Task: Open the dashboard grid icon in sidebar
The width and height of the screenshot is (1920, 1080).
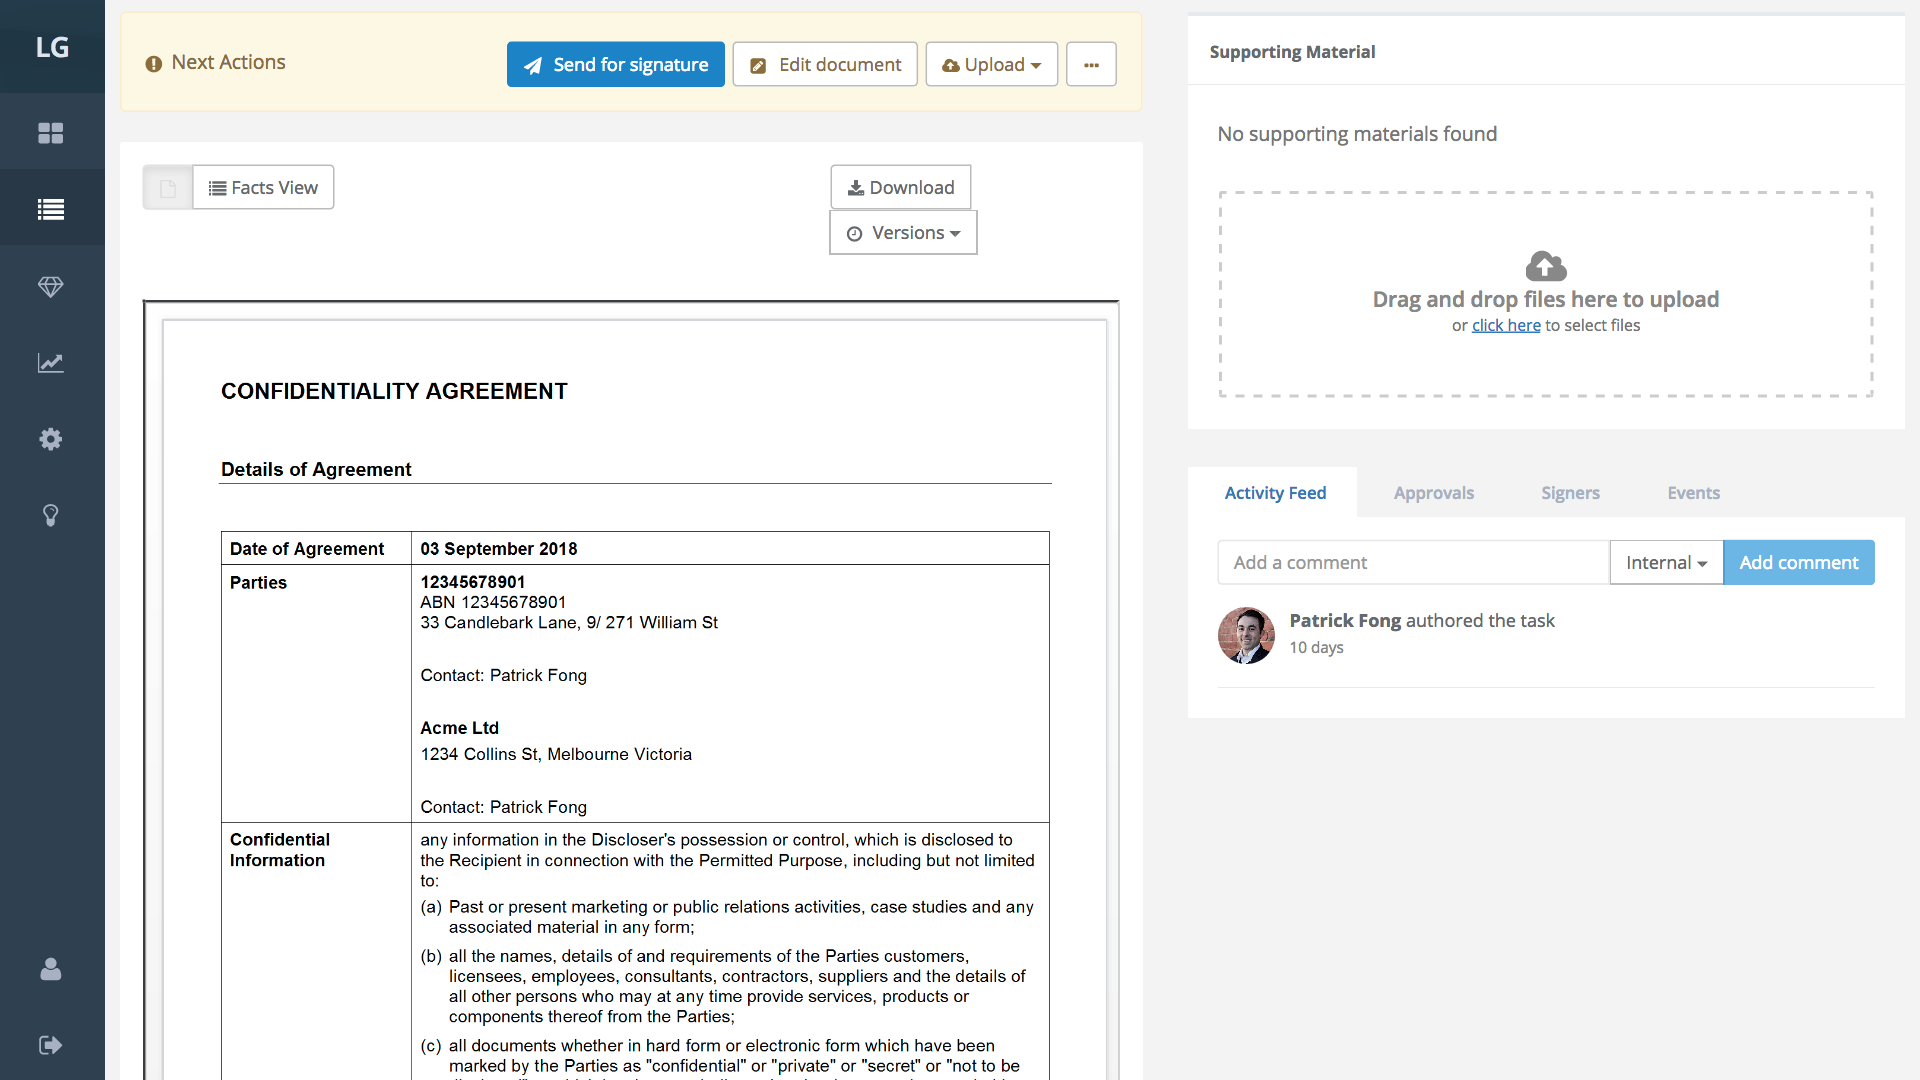Action: [51, 133]
